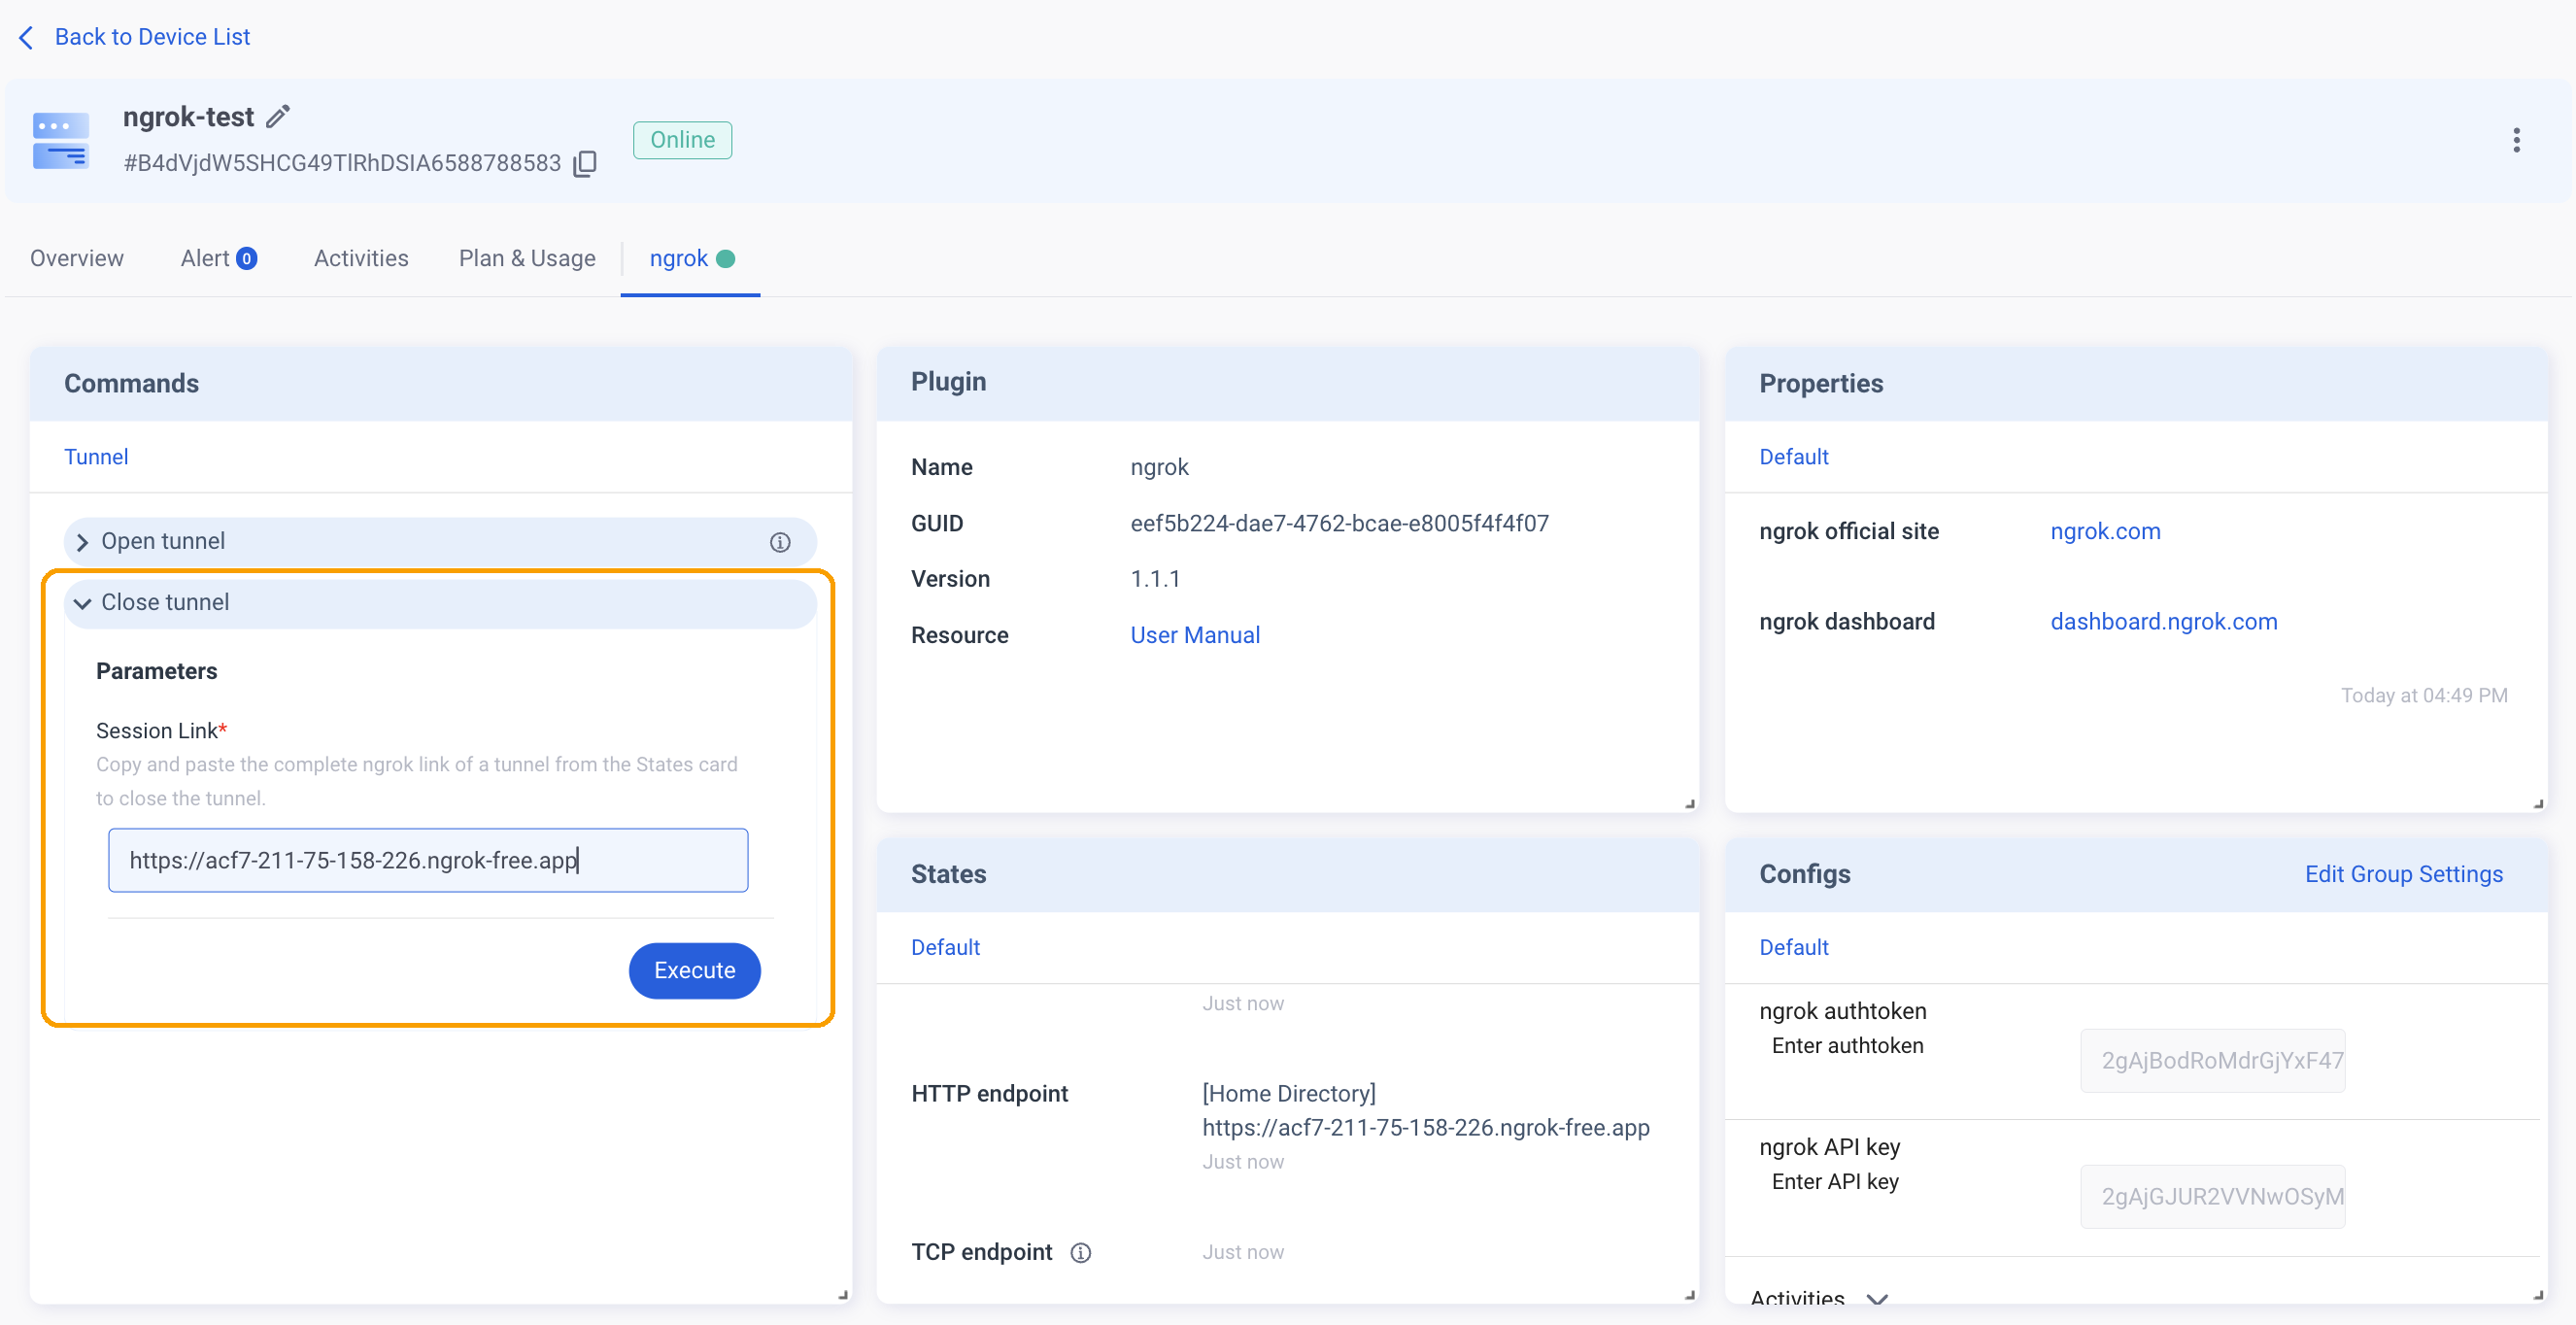Edit device name with pencil icon

278,117
